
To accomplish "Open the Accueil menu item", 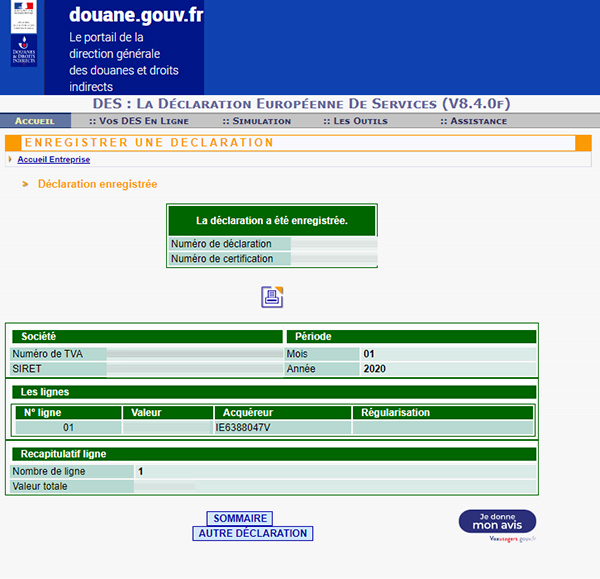I will 34,121.
